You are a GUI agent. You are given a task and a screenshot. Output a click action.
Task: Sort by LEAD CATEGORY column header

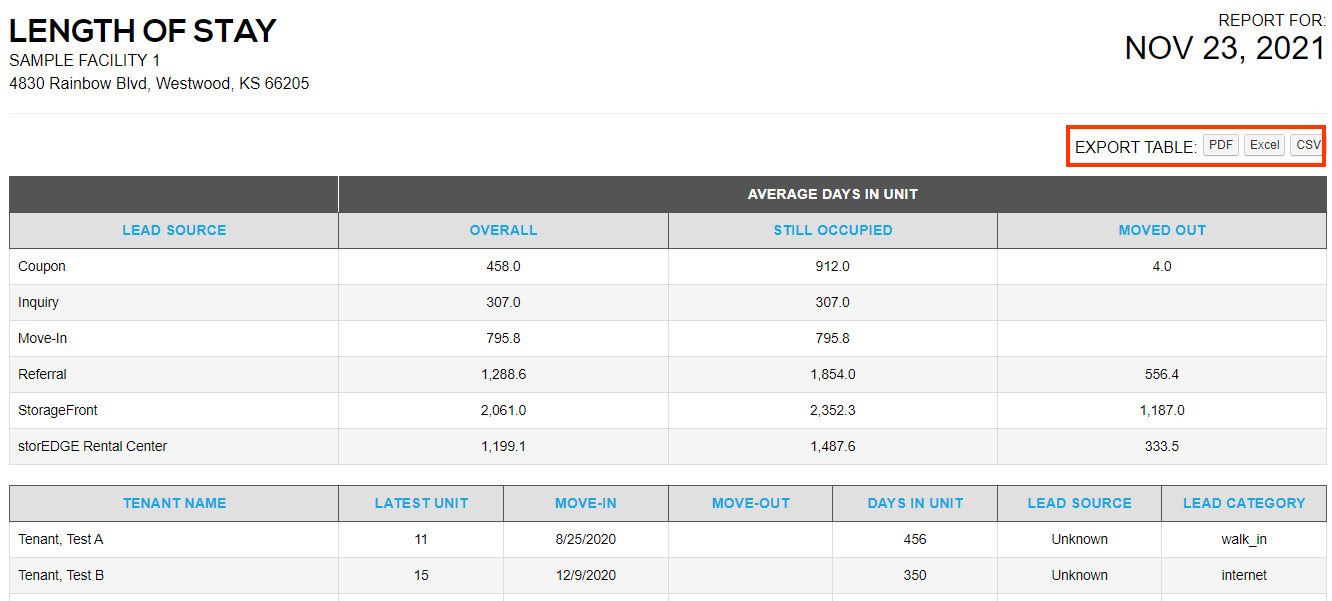[1244, 503]
